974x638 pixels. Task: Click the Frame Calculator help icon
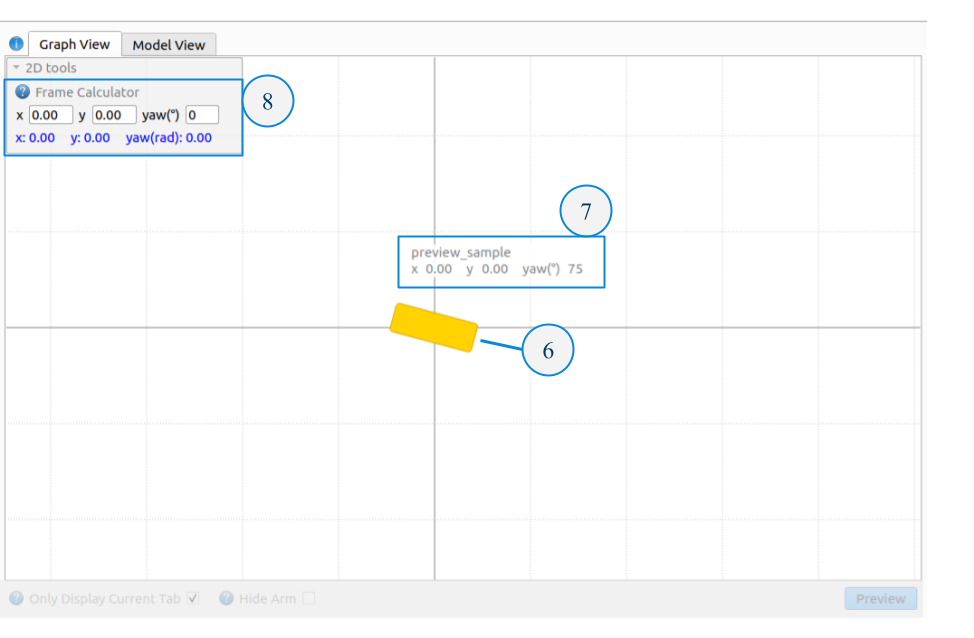23,92
